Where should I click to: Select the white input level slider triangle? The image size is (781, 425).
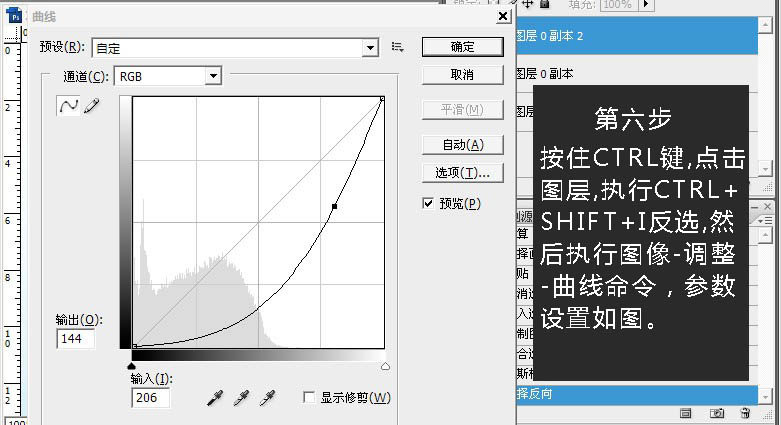coord(385,366)
